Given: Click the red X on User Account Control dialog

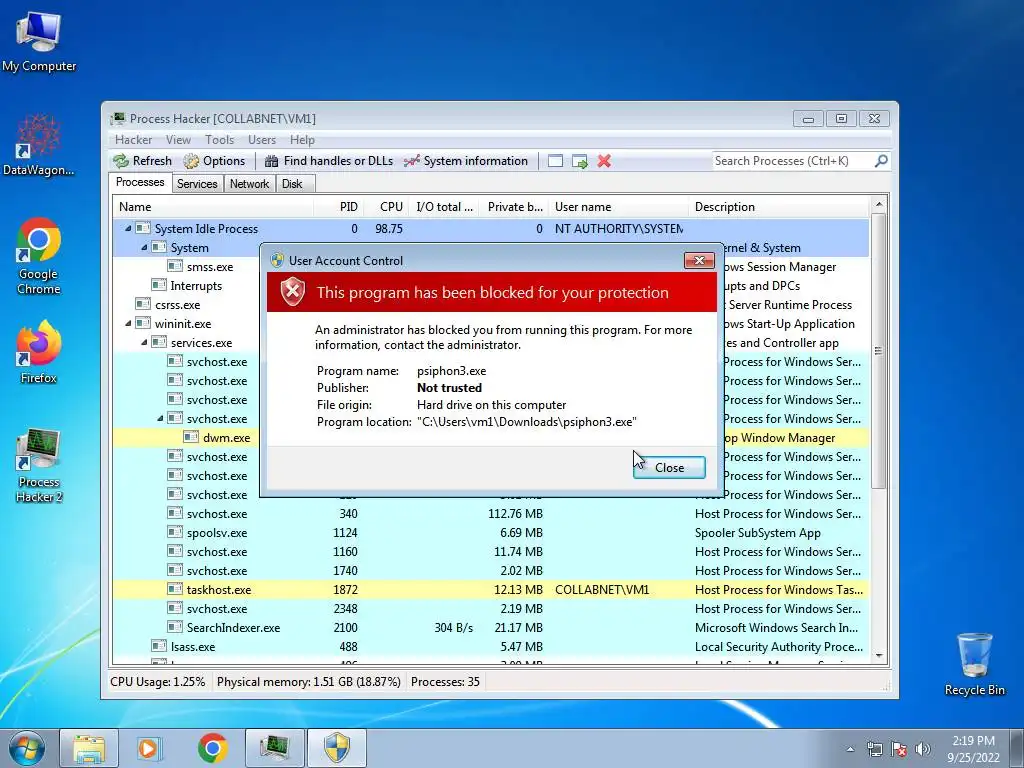Looking at the screenshot, I should click(699, 261).
